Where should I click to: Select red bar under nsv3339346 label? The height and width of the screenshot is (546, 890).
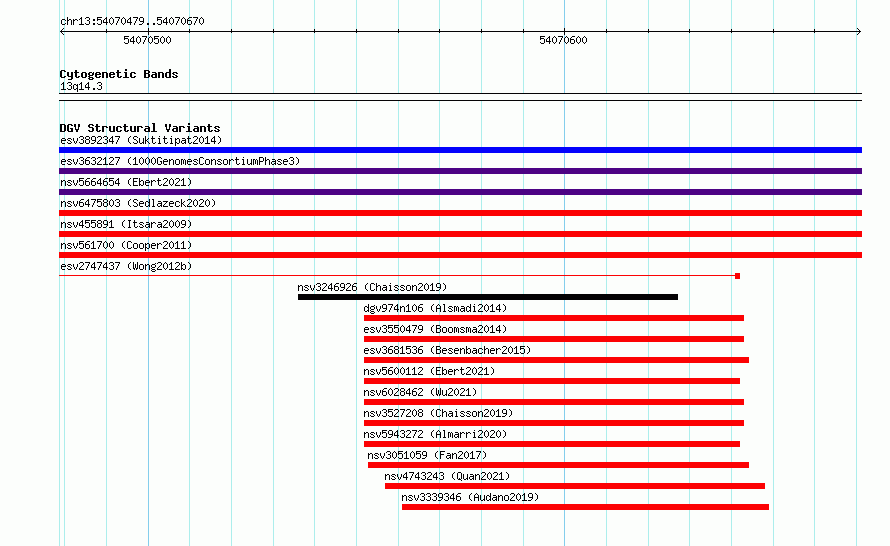point(585,507)
